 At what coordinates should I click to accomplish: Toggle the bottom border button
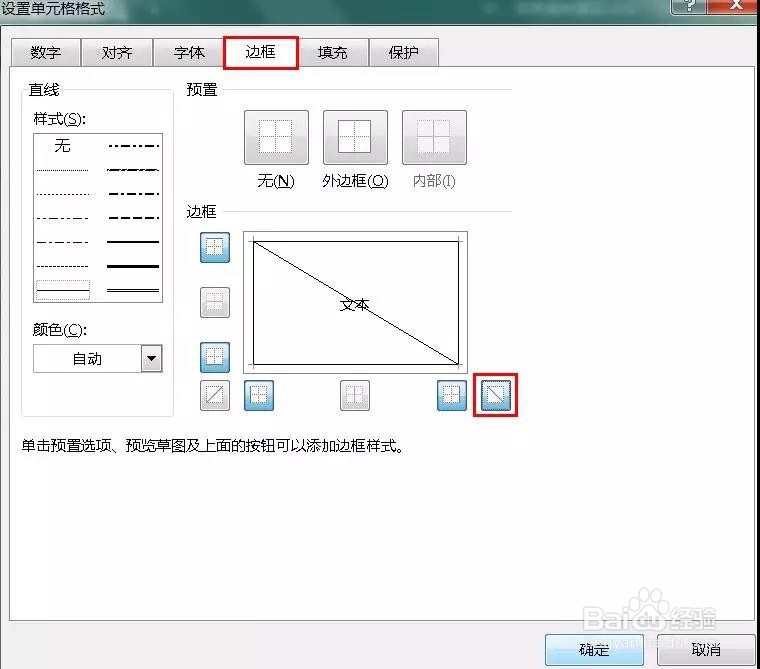click(215, 357)
